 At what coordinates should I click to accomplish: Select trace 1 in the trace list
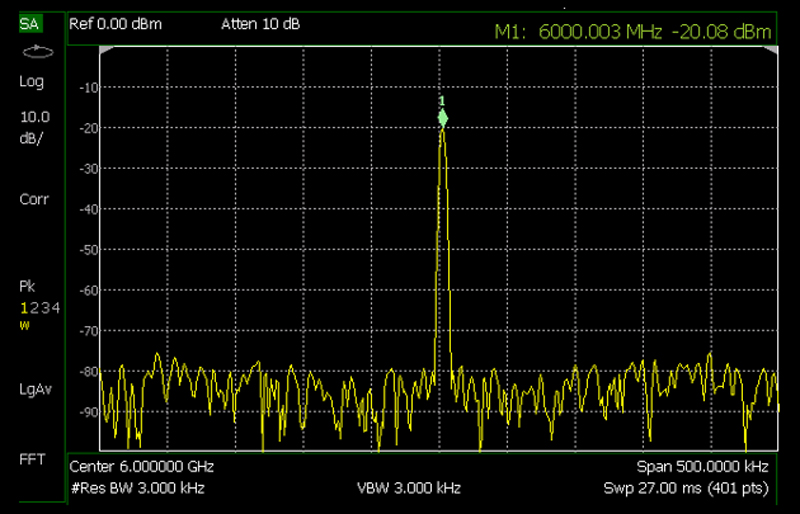[23, 308]
